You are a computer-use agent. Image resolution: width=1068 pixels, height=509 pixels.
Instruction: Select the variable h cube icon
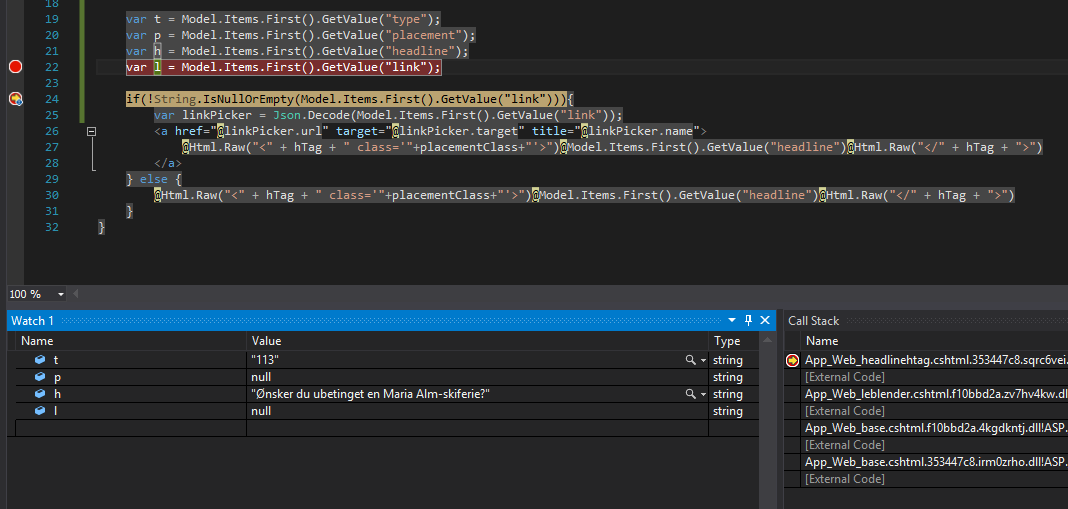(x=40, y=394)
